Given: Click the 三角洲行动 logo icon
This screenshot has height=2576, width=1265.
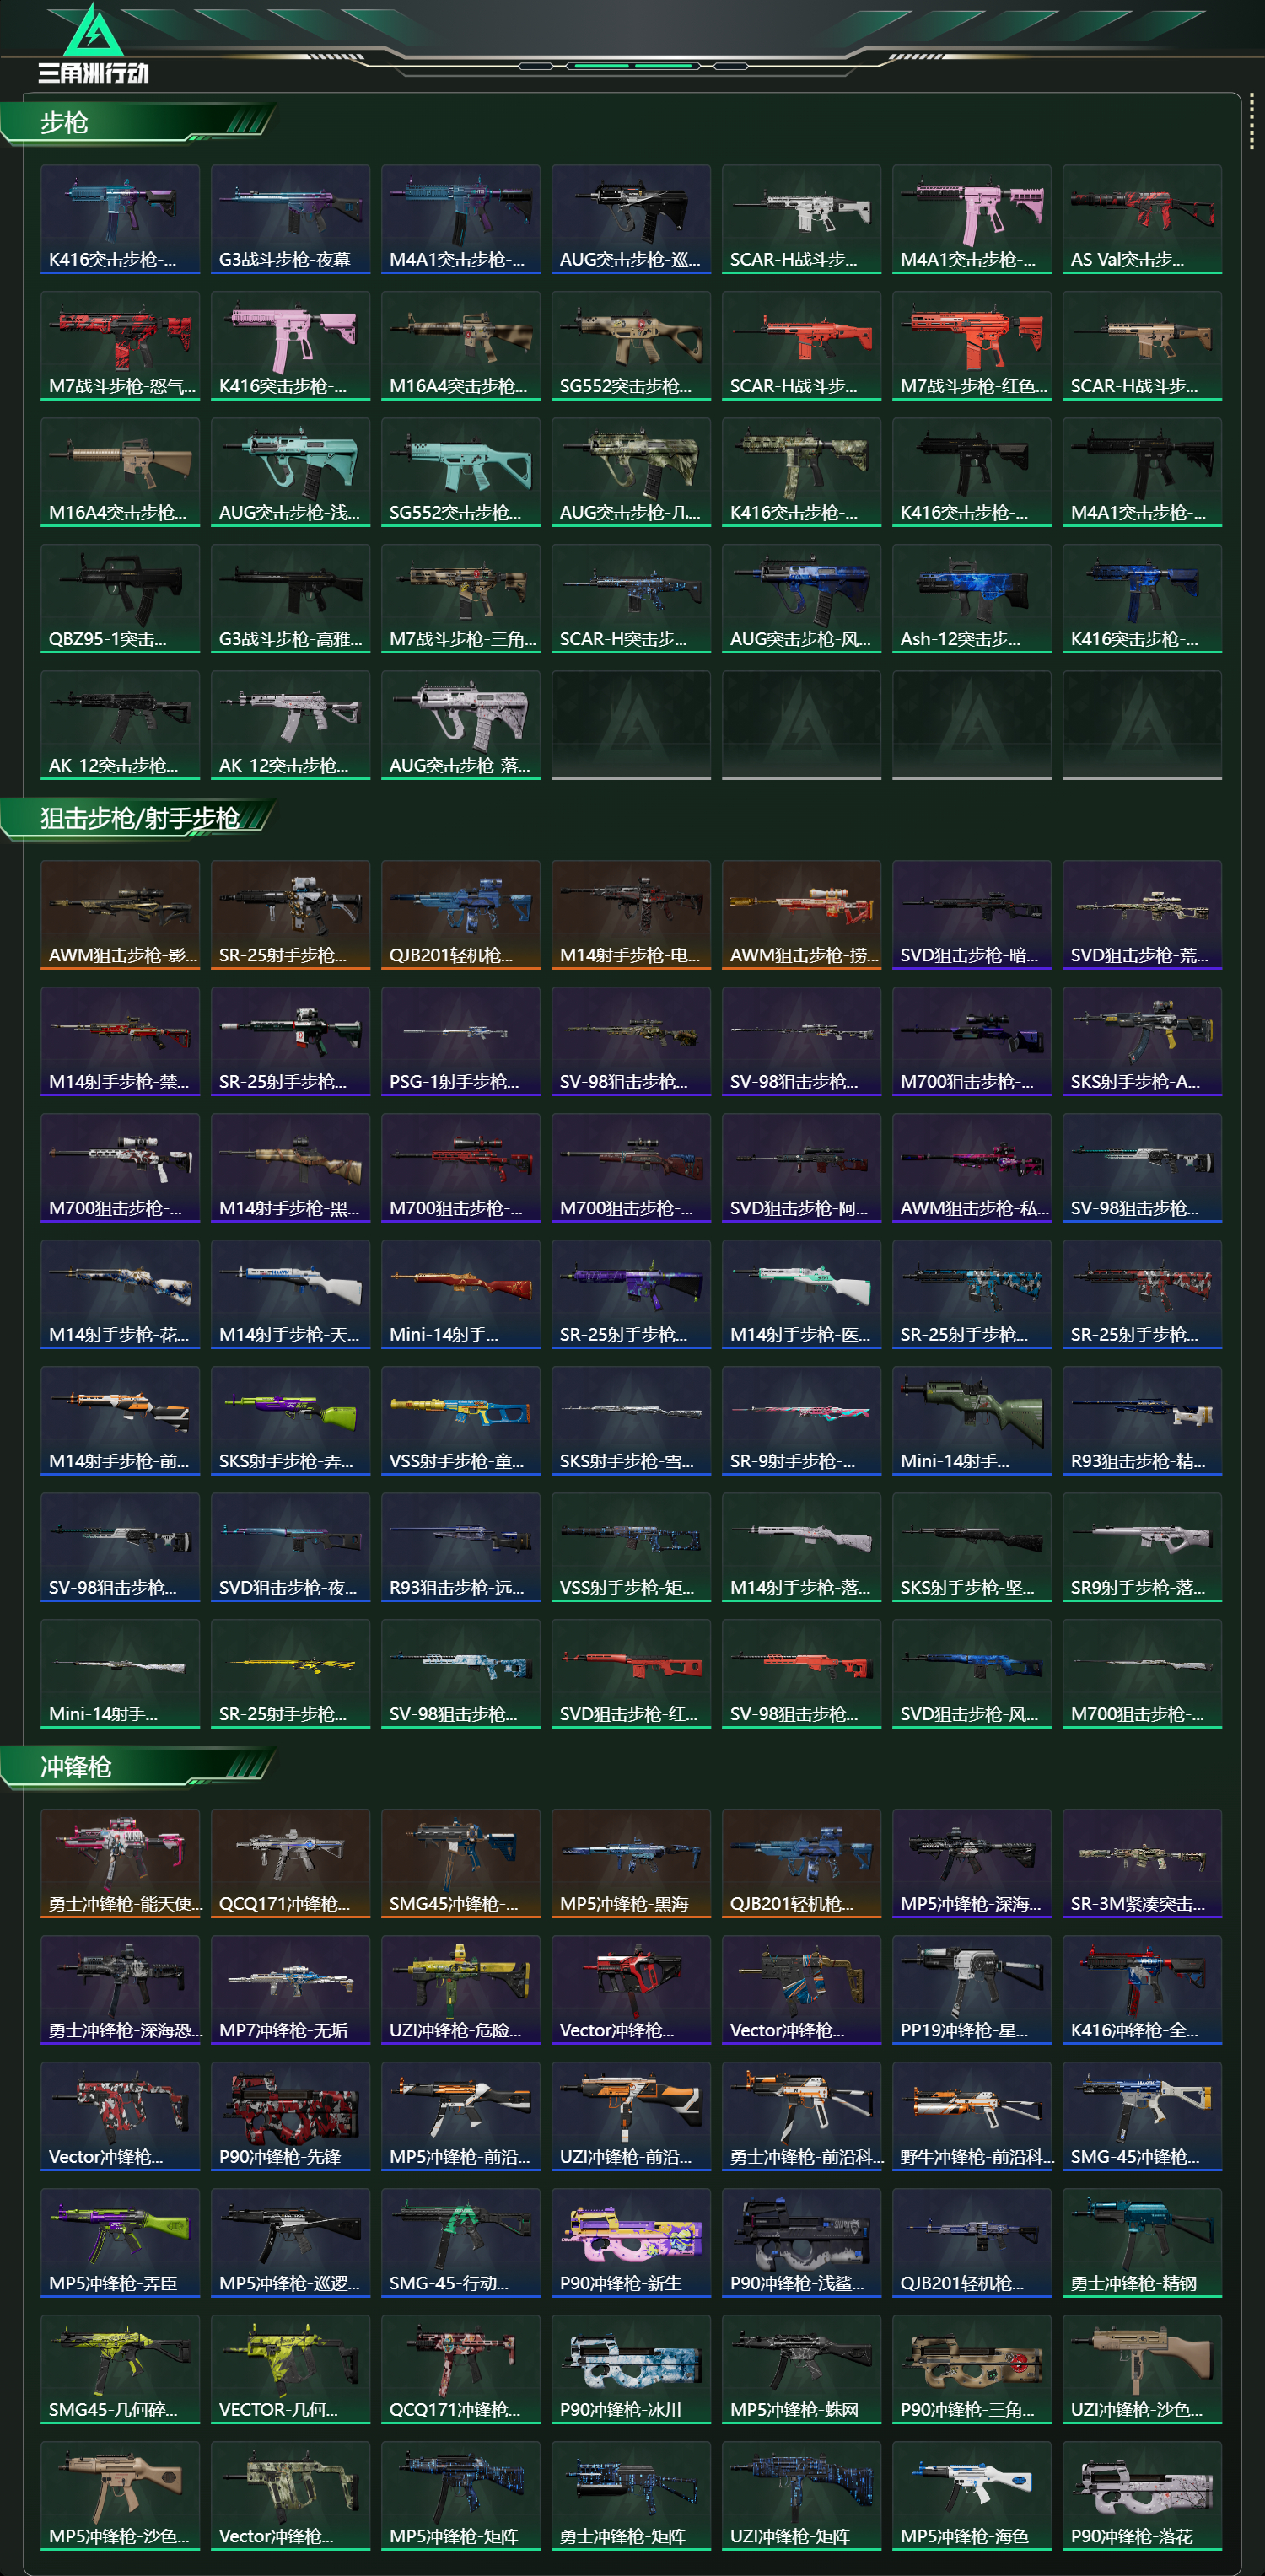Looking at the screenshot, I should 93,44.
